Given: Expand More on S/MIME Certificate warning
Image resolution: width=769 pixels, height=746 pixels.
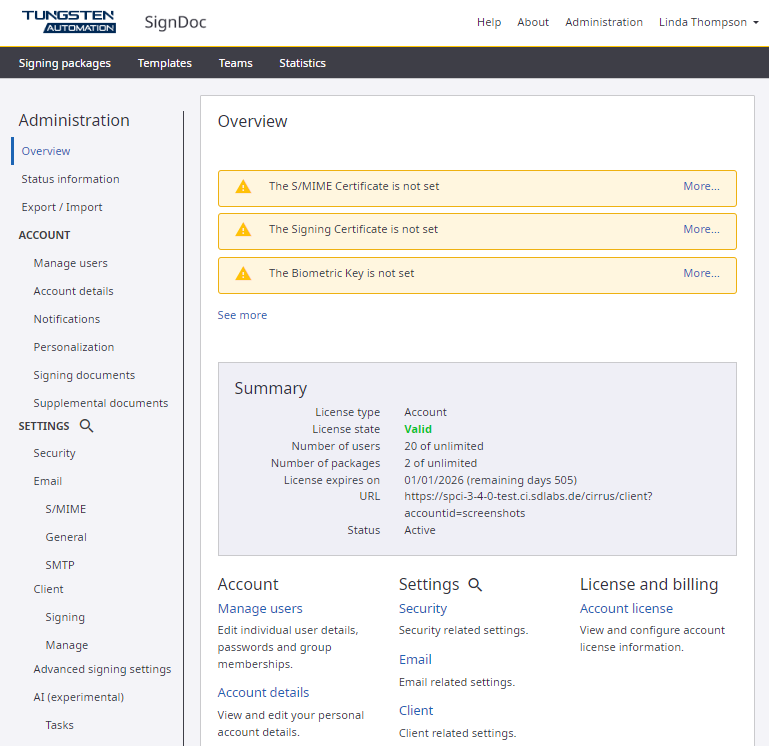Looking at the screenshot, I should (x=701, y=186).
